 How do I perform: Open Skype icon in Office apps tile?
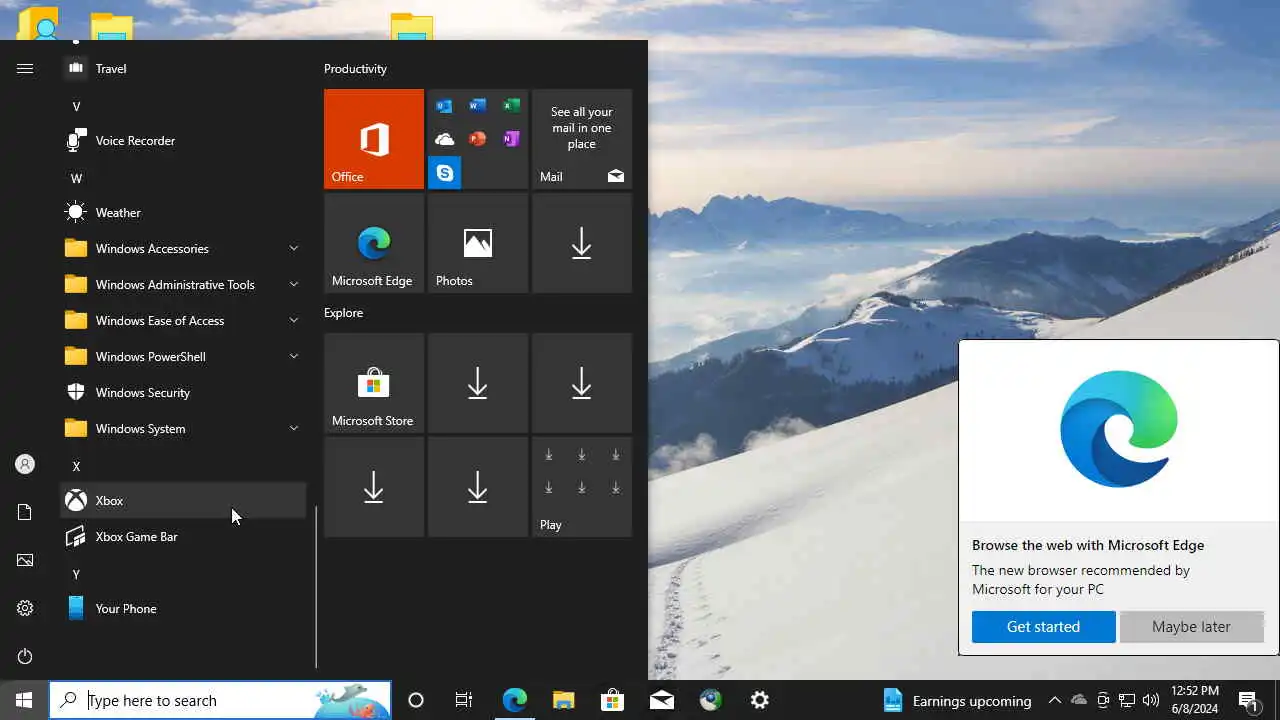pos(444,173)
